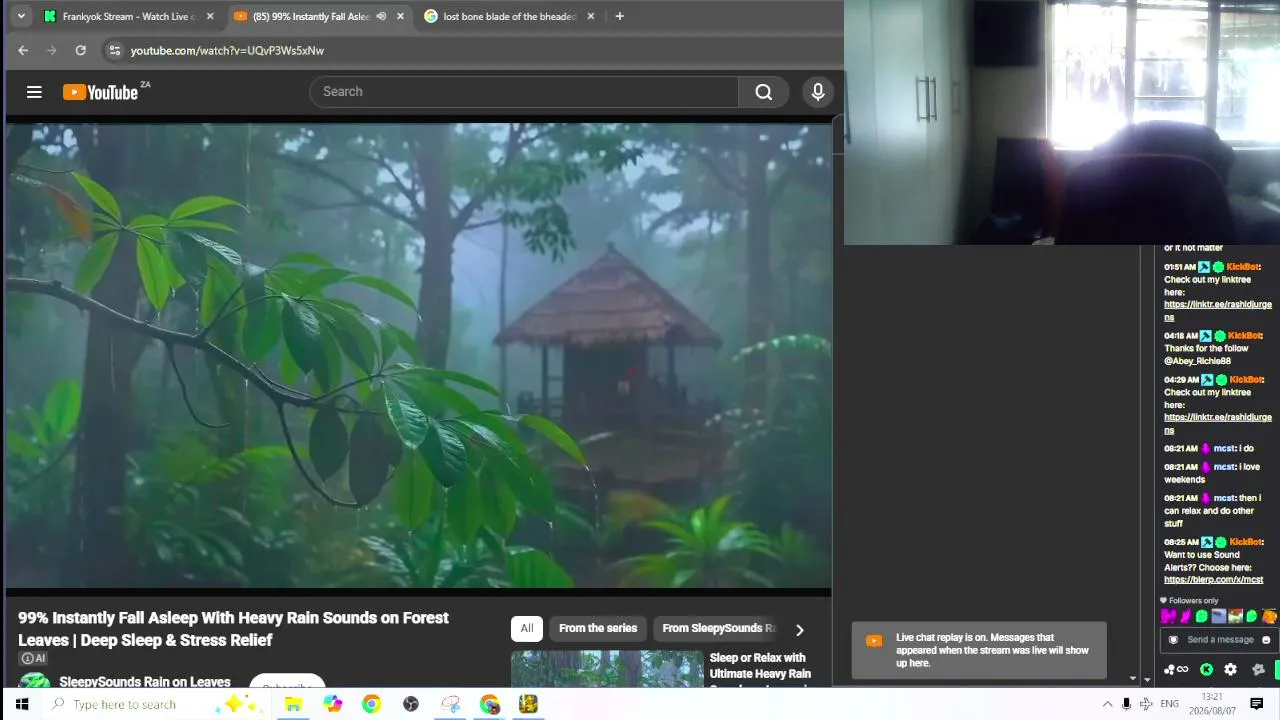This screenshot has width=1280, height=720.
Task: Open the clock and date flyout
Action: (x=1212, y=703)
